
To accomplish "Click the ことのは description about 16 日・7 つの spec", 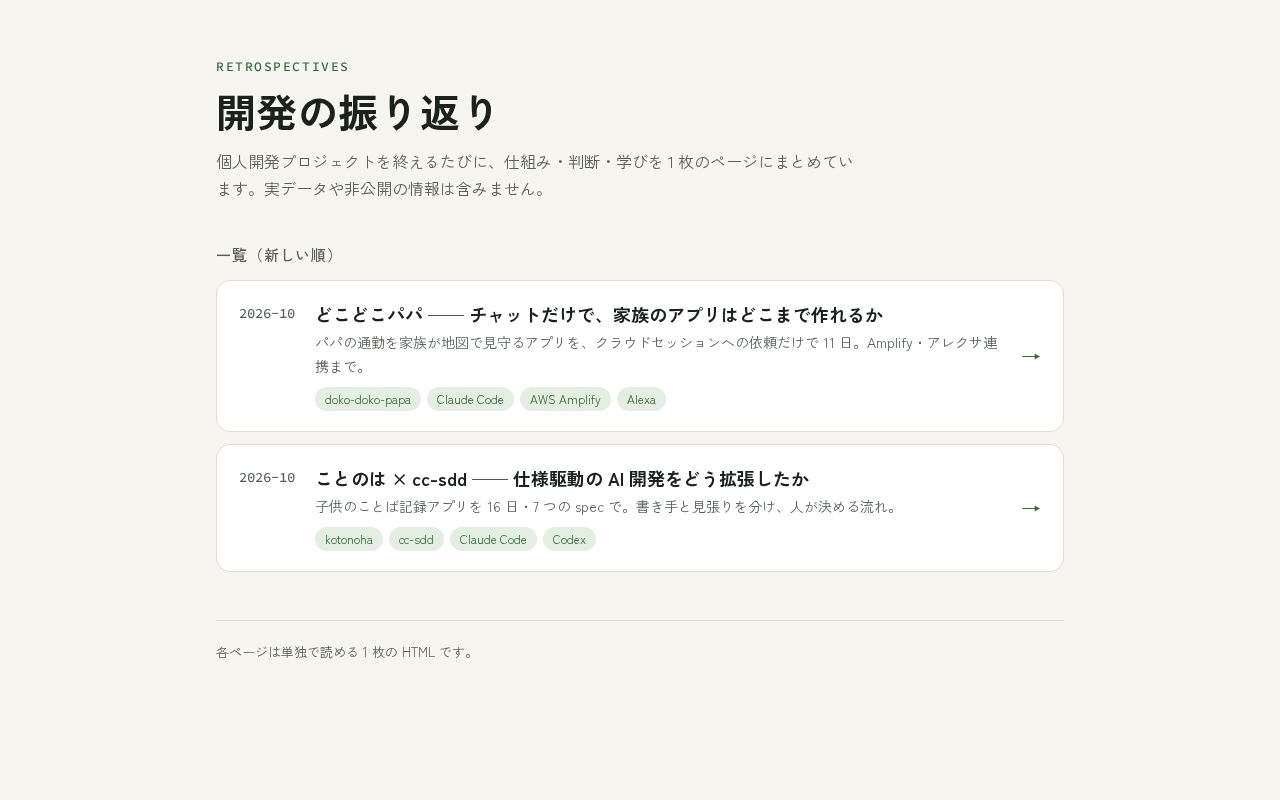I will click(x=608, y=507).
